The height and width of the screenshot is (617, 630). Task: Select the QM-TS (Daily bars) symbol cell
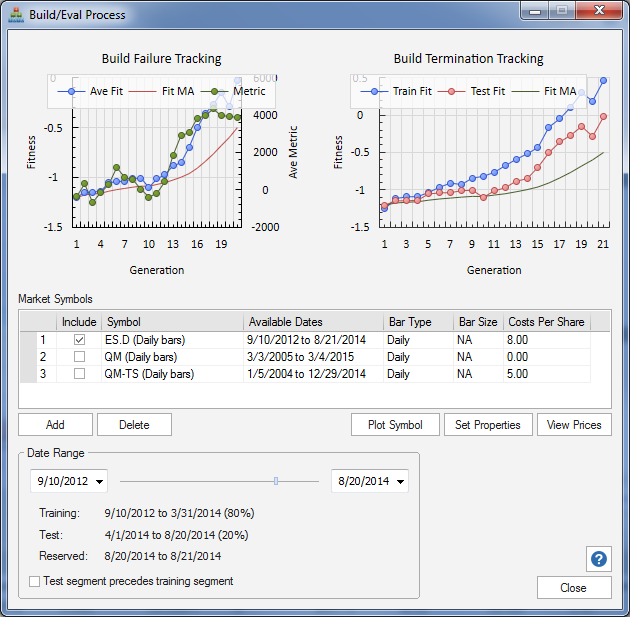(172, 374)
